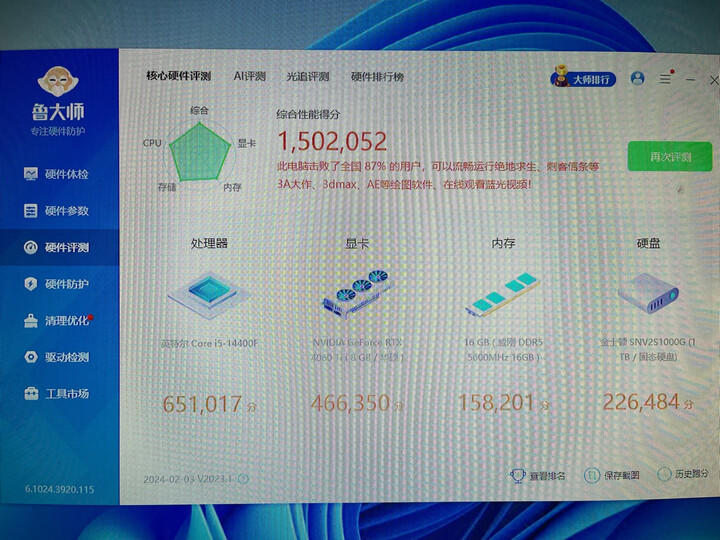Click 16 GB DDR5 5600MHz memory text
The image size is (720, 540).
coord(503,349)
